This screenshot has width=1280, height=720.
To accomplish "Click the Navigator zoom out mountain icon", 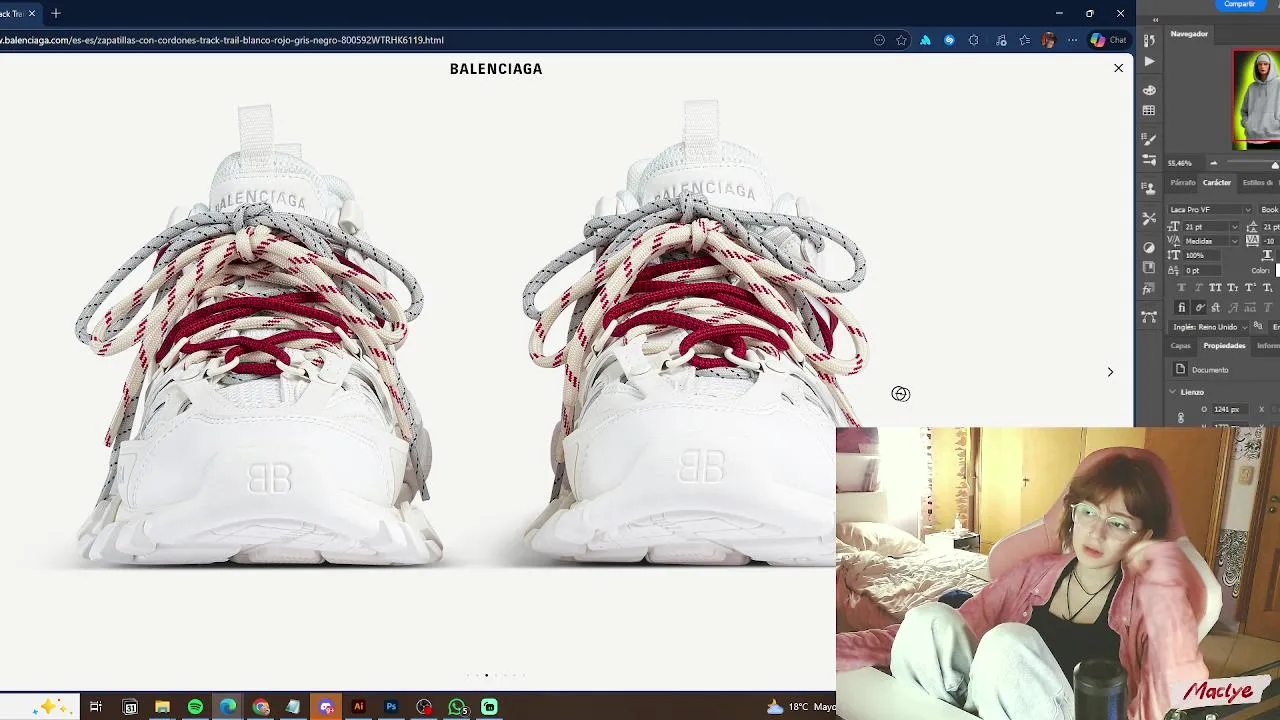I will [1214, 163].
